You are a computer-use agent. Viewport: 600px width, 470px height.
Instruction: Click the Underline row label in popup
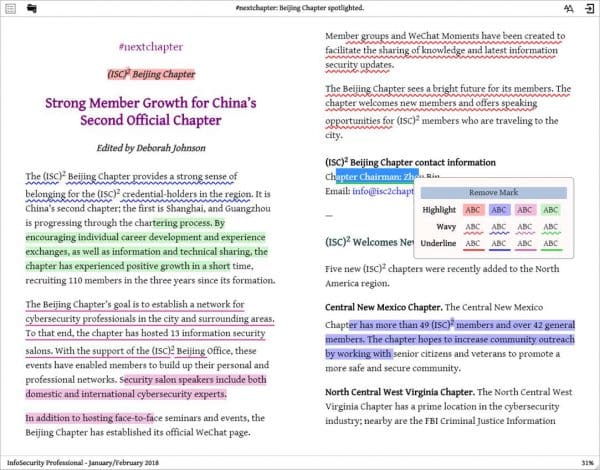(x=438, y=243)
